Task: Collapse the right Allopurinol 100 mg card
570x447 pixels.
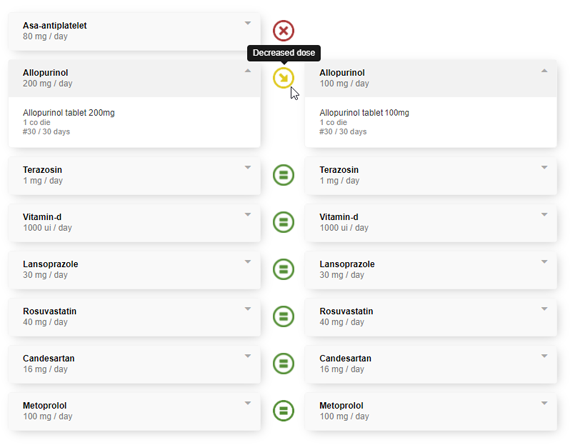Action: point(544,71)
